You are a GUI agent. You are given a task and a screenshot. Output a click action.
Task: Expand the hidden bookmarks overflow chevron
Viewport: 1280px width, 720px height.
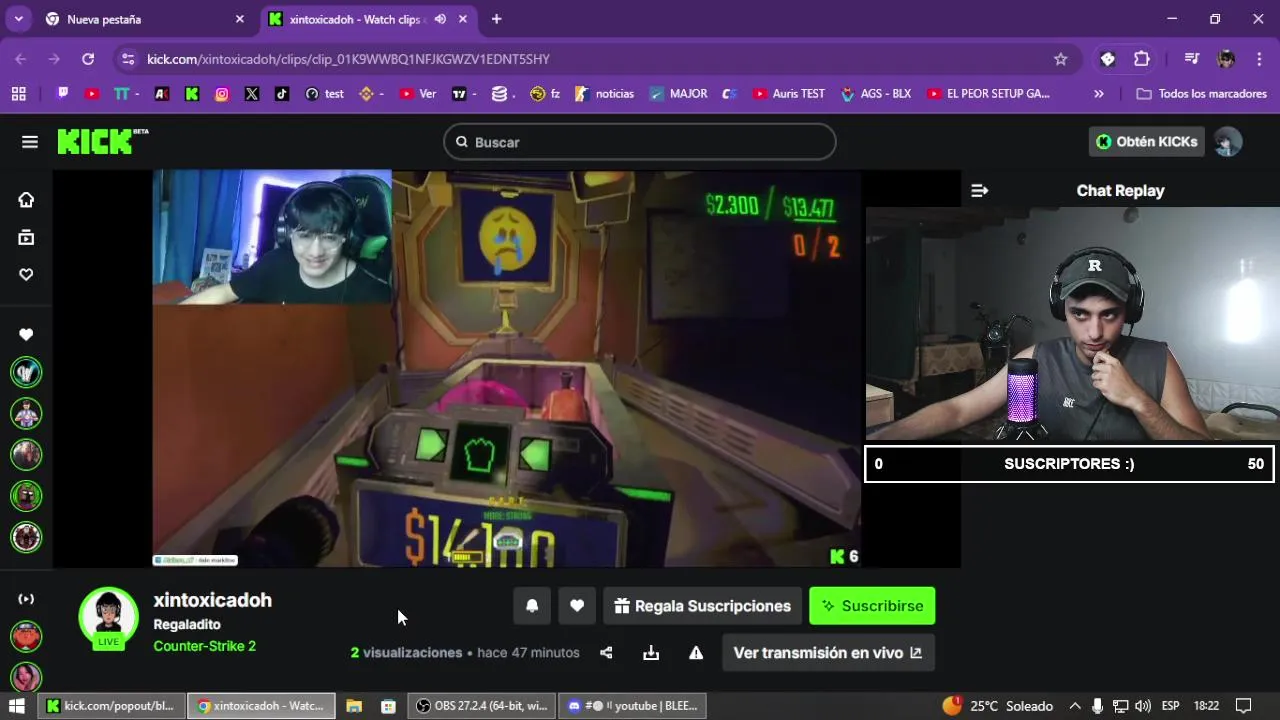pyautogui.click(x=1099, y=93)
